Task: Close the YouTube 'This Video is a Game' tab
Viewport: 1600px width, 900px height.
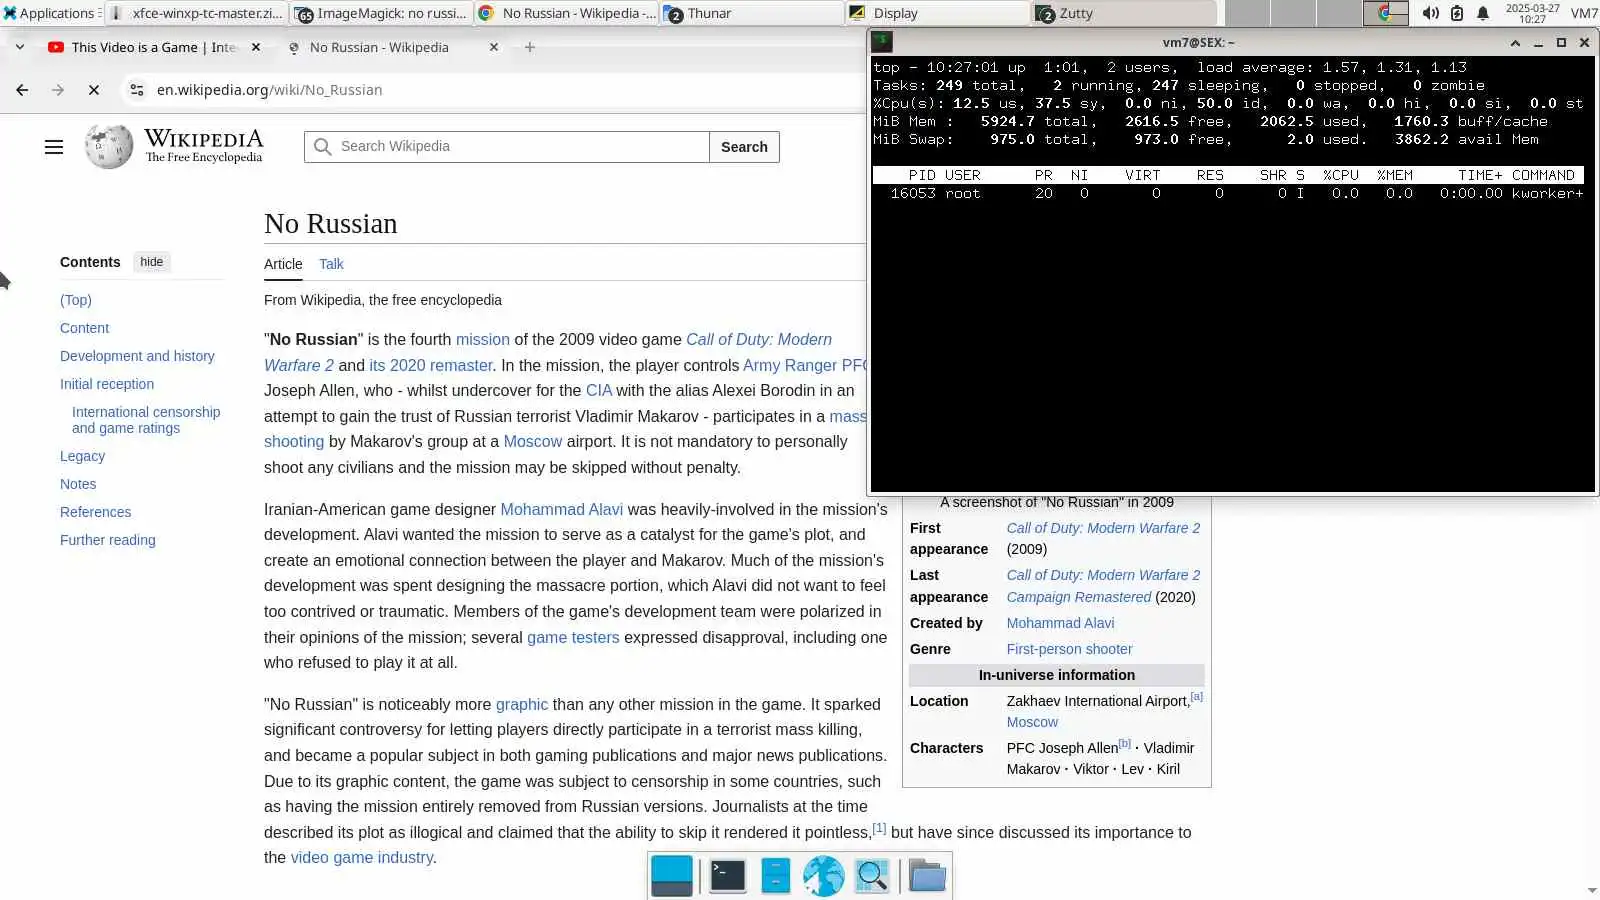Action: point(256,47)
